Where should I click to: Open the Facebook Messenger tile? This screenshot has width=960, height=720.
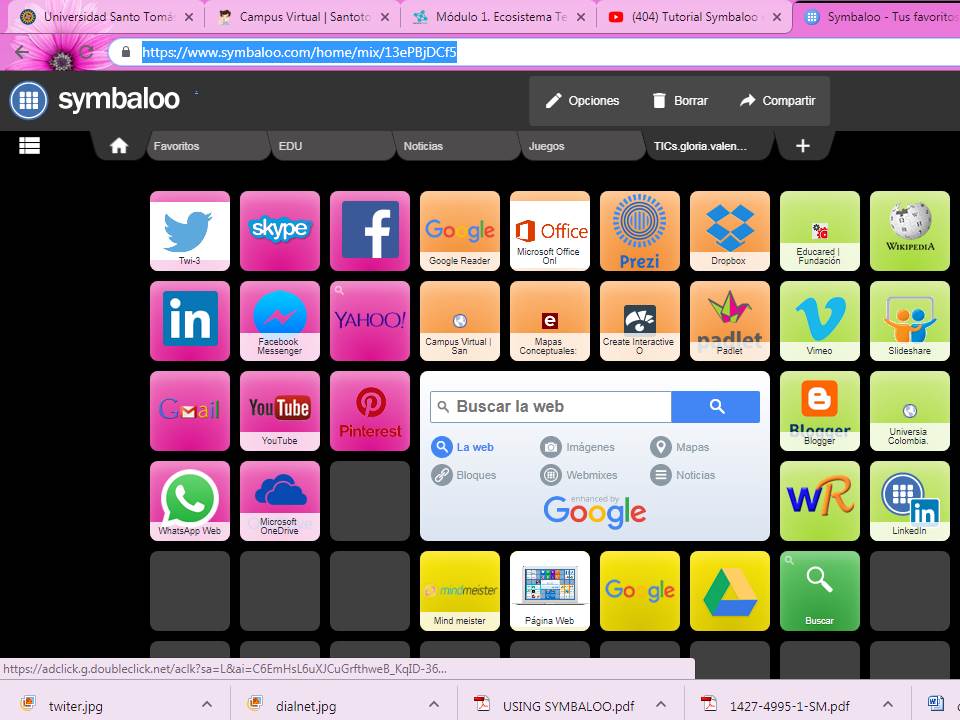pyautogui.click(x=280, y=321)
